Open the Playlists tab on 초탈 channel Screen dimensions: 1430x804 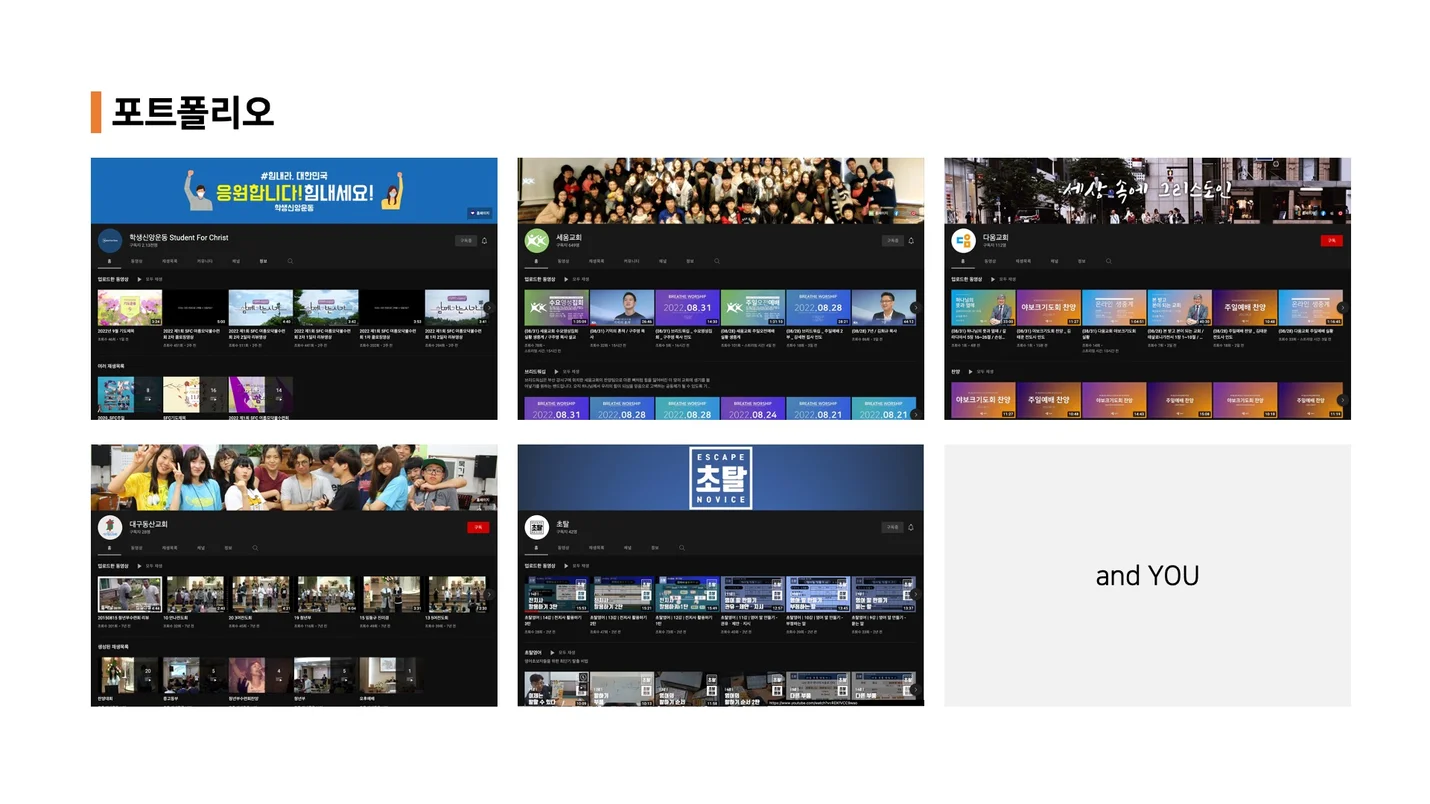[596, 548]
